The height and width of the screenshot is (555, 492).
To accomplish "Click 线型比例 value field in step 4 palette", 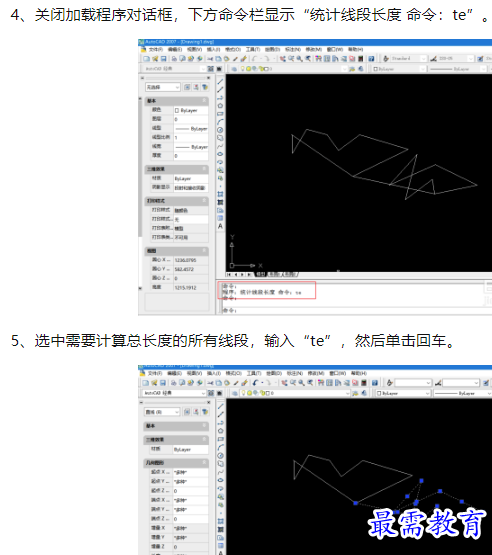I will pyautogui.click(x=191, y=137).
